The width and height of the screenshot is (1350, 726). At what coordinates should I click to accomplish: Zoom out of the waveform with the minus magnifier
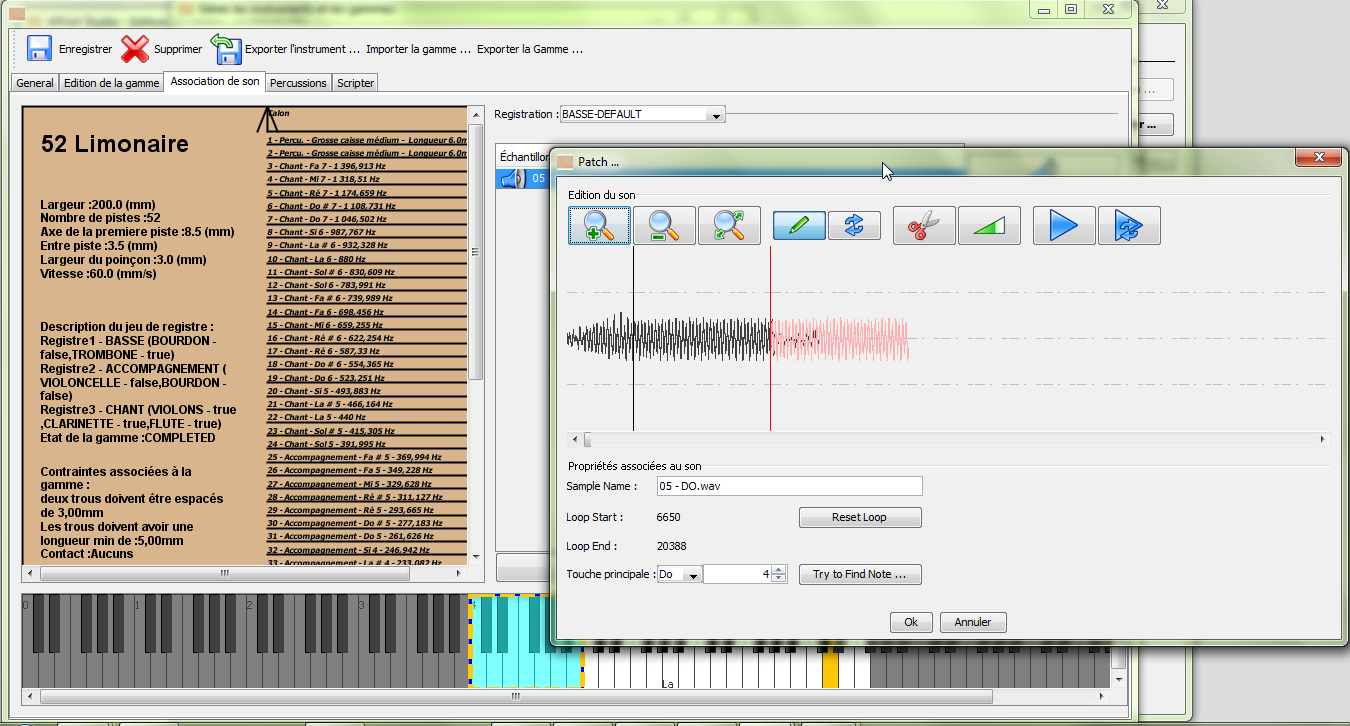click(x=665, y=225)
